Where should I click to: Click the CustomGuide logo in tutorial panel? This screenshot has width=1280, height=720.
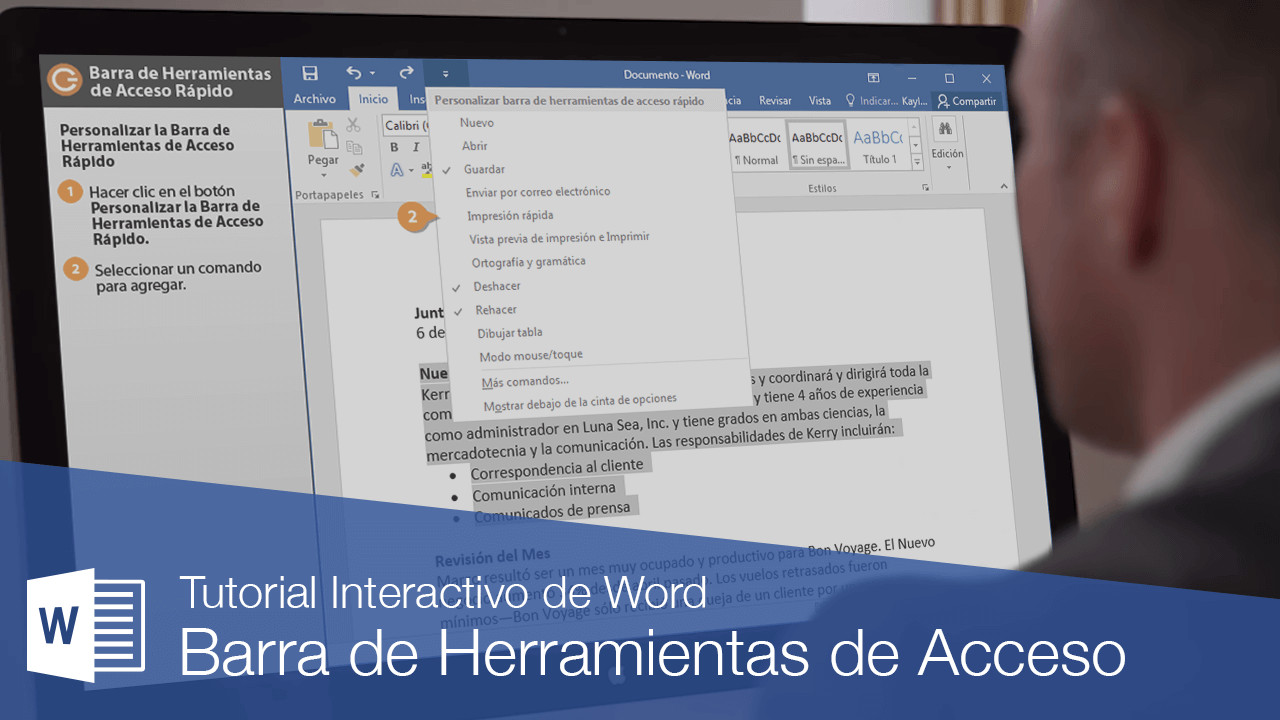click(x=65, y=79)
